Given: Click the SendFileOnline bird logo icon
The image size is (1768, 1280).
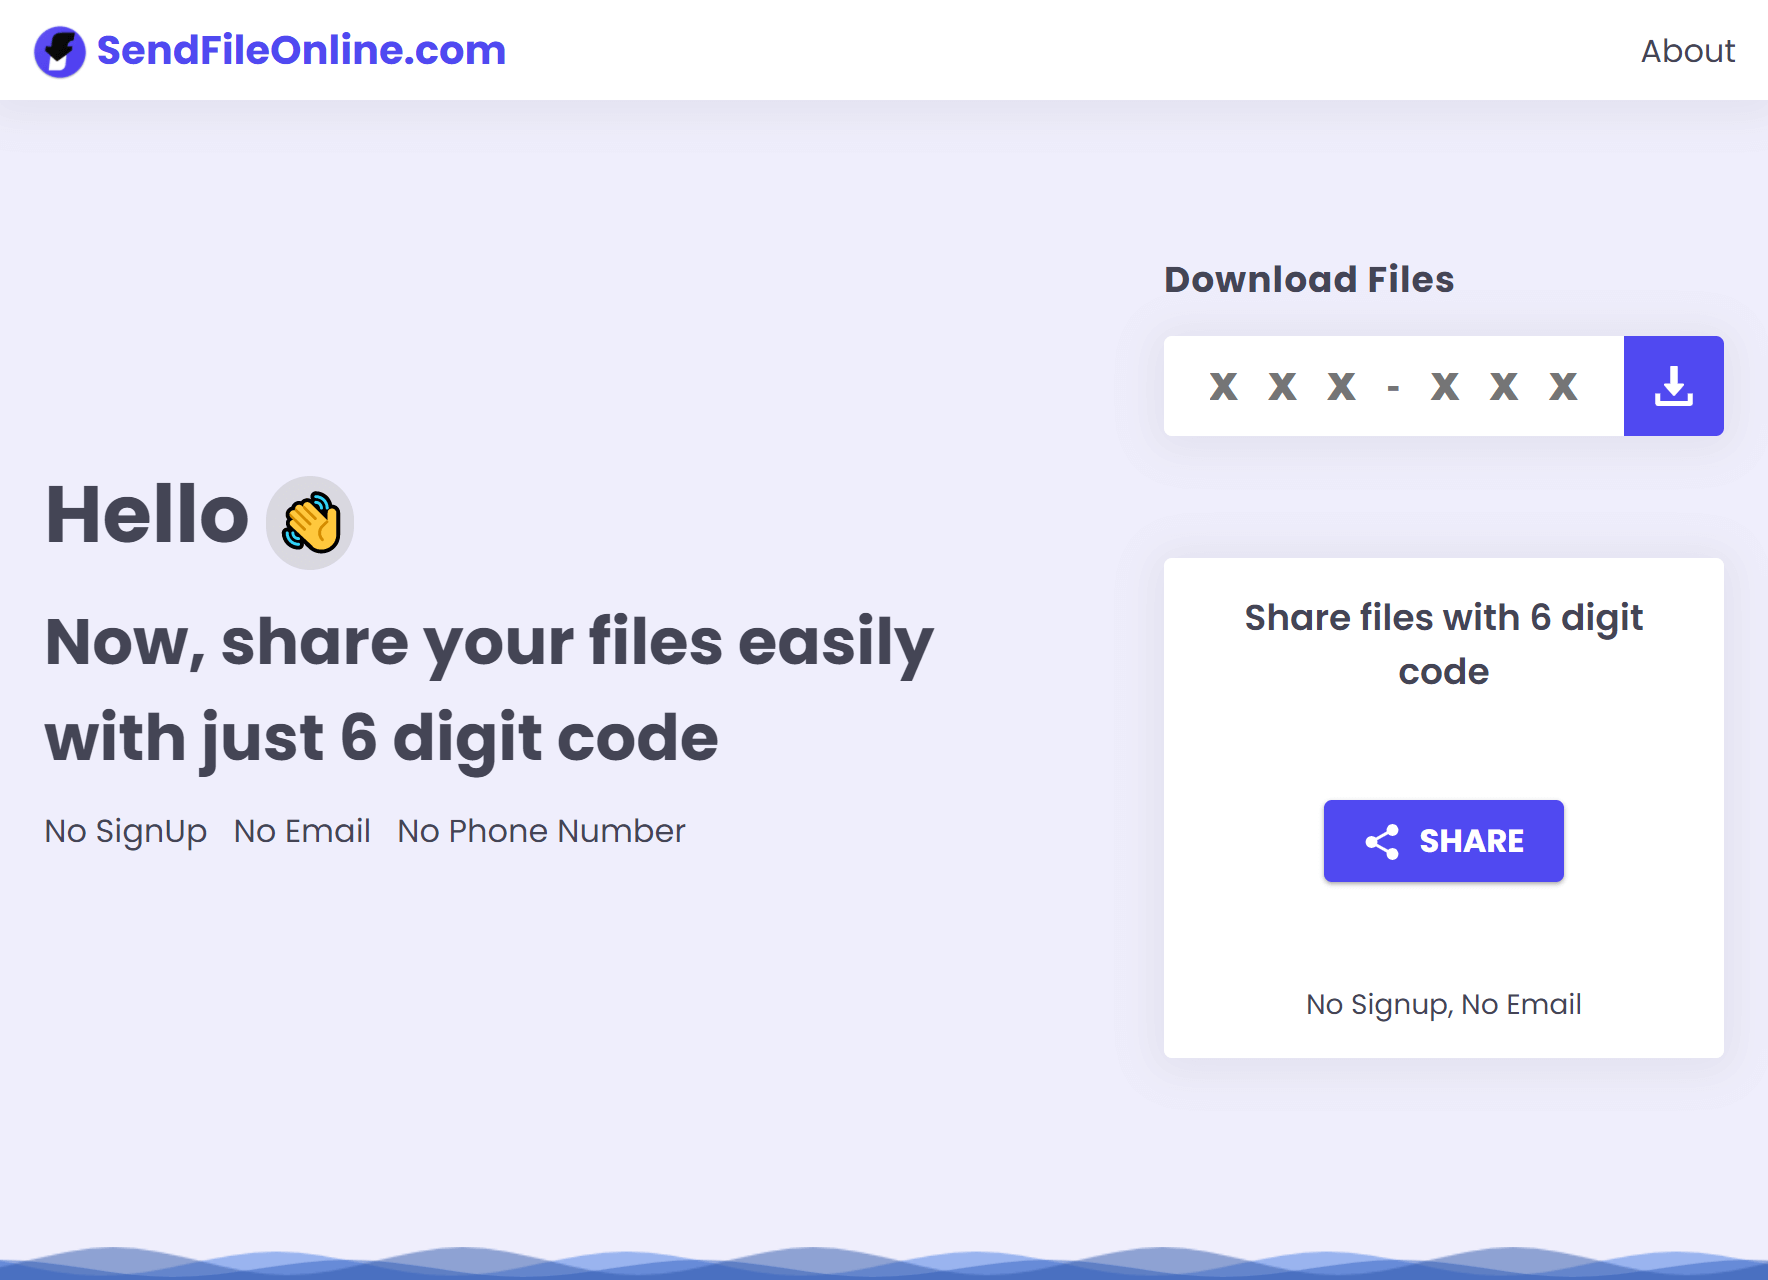Looking at the screenshot, I should coord(59,50).
